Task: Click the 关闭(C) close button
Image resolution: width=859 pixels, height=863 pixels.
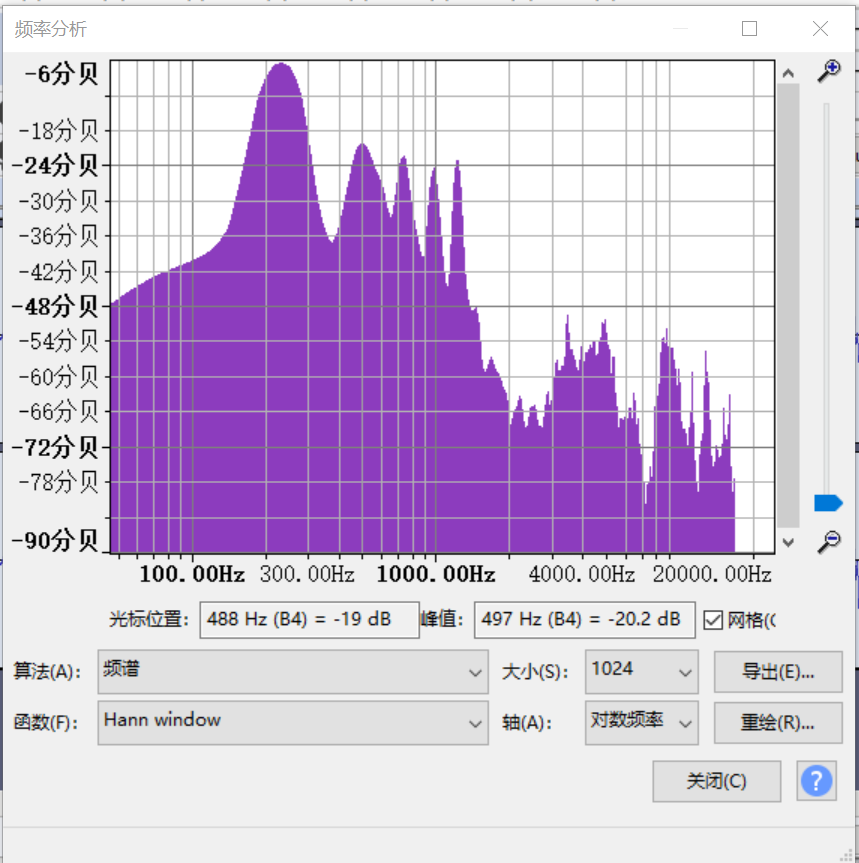Action: (x=716, y=781)
